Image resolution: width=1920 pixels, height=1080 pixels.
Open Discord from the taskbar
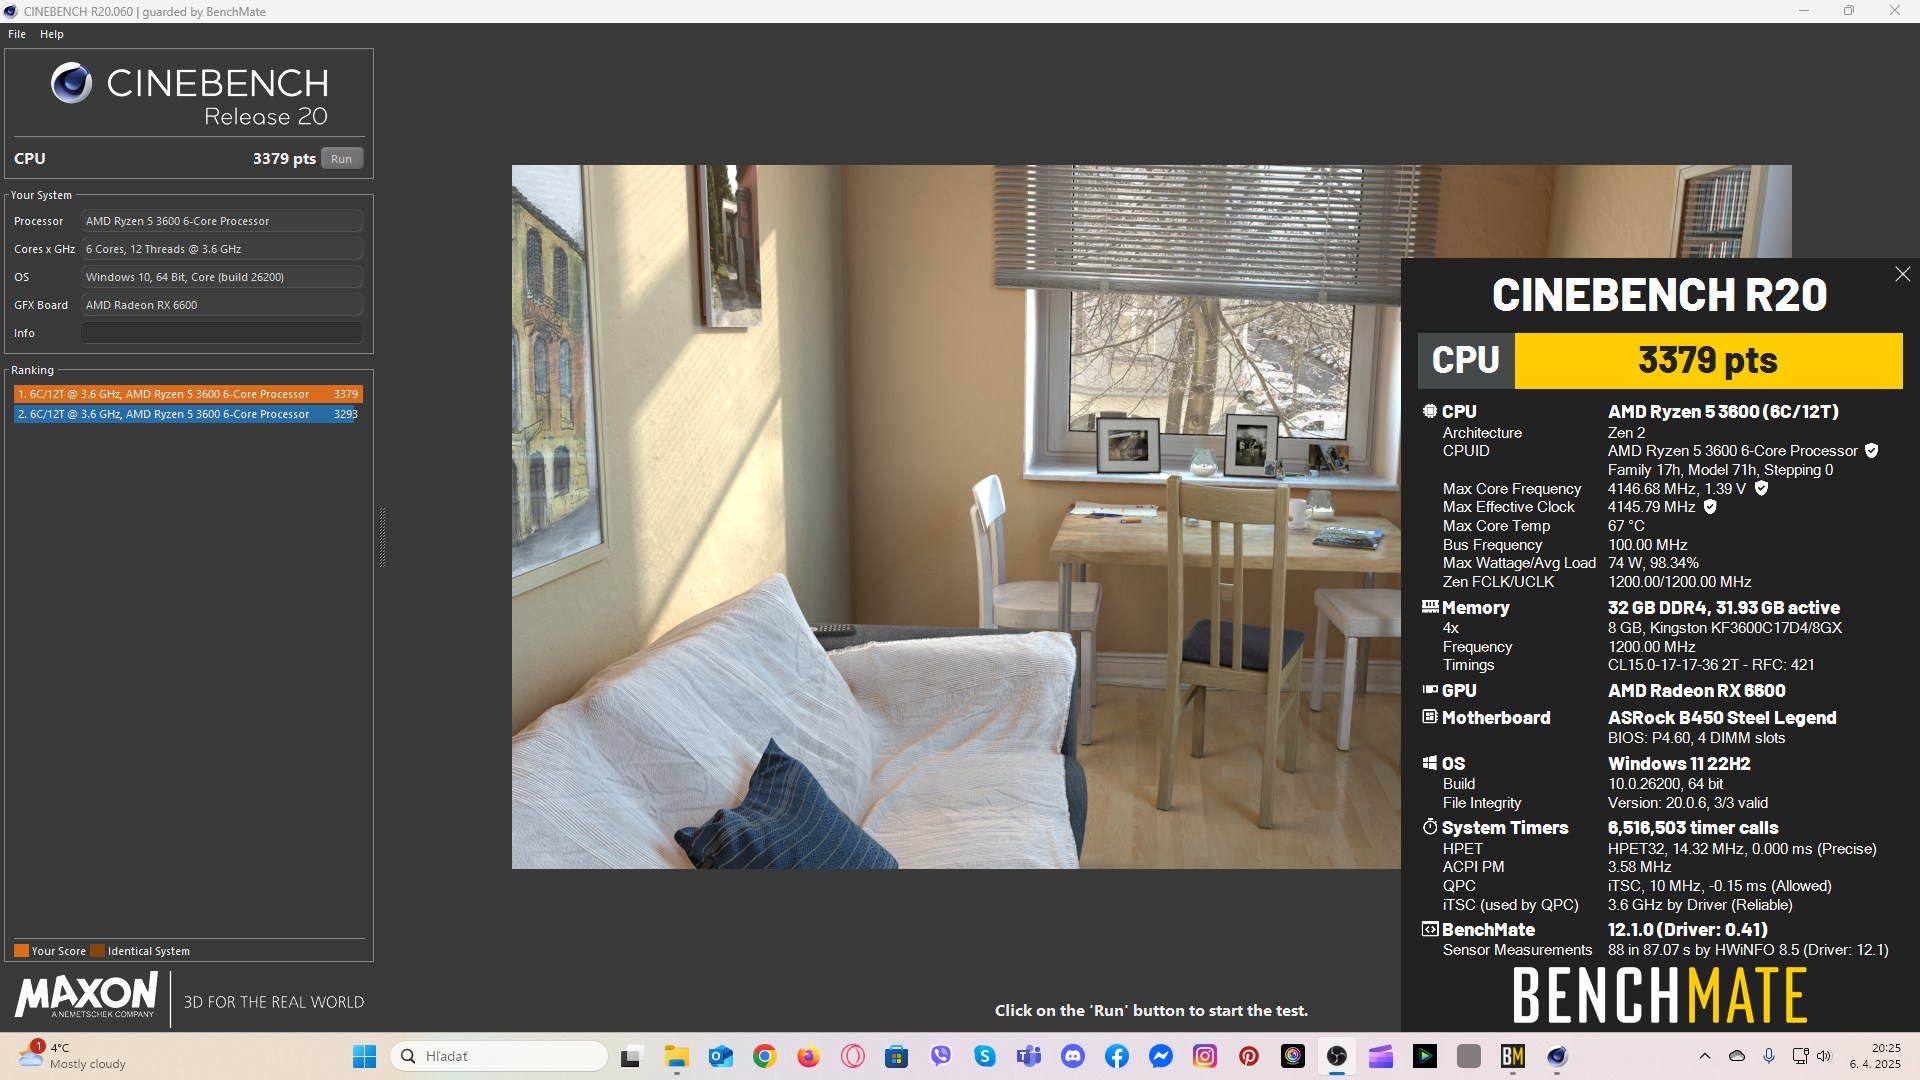[1073, 1056]
